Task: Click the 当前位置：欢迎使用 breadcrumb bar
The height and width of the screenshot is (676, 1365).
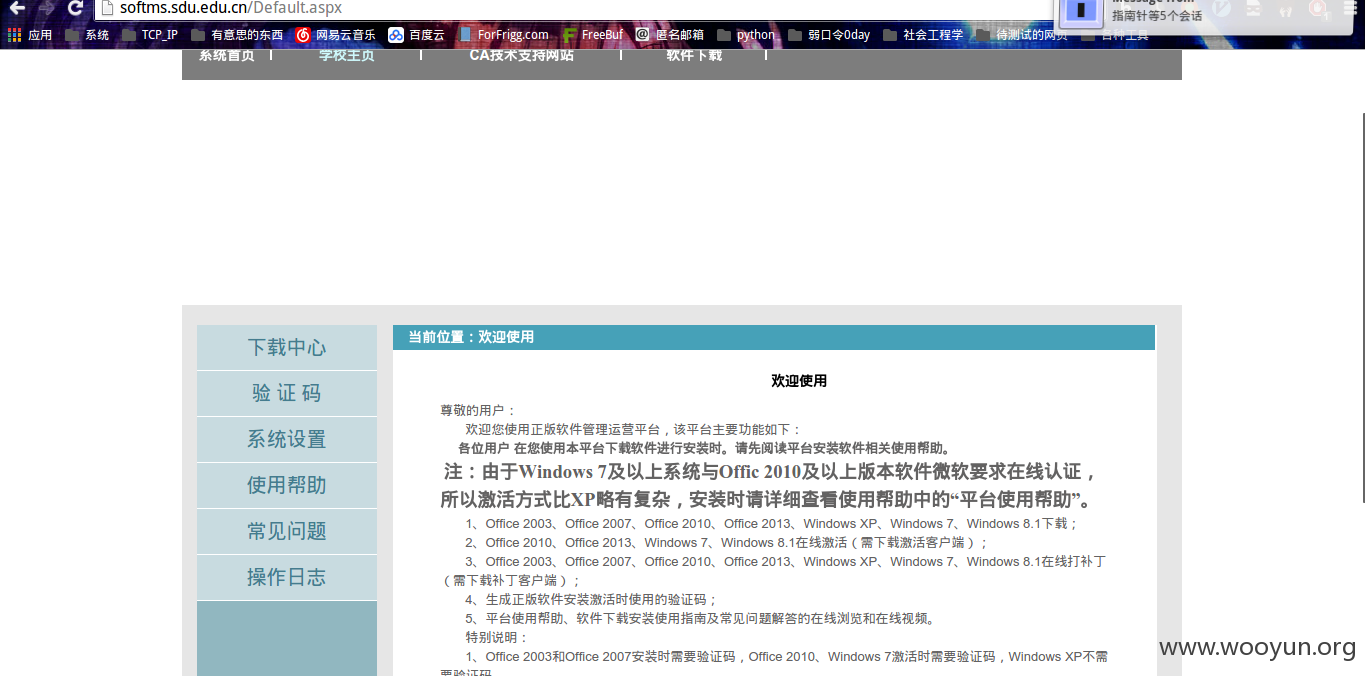Action: (774, 337)
